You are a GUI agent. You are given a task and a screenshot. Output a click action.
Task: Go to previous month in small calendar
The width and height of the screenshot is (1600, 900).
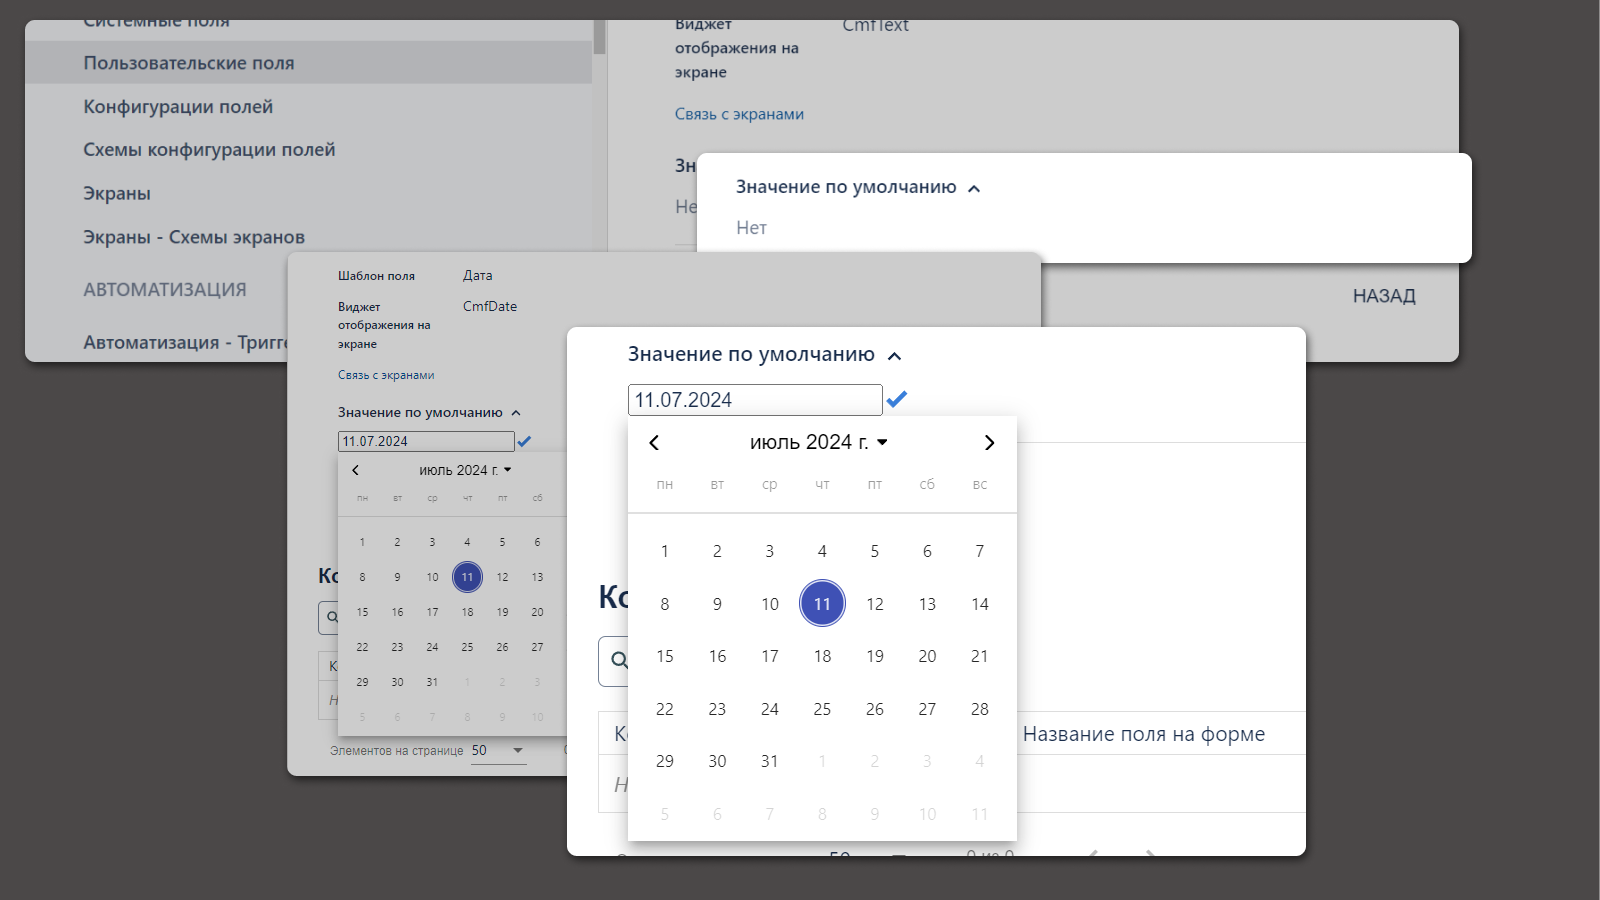tap(355, 470)
